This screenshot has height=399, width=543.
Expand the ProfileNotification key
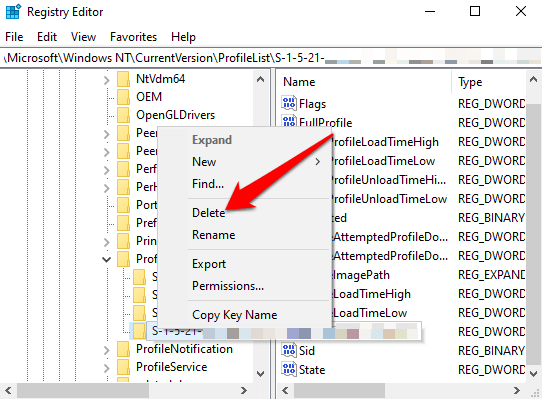pyautogui.click(x=107, y=351)
